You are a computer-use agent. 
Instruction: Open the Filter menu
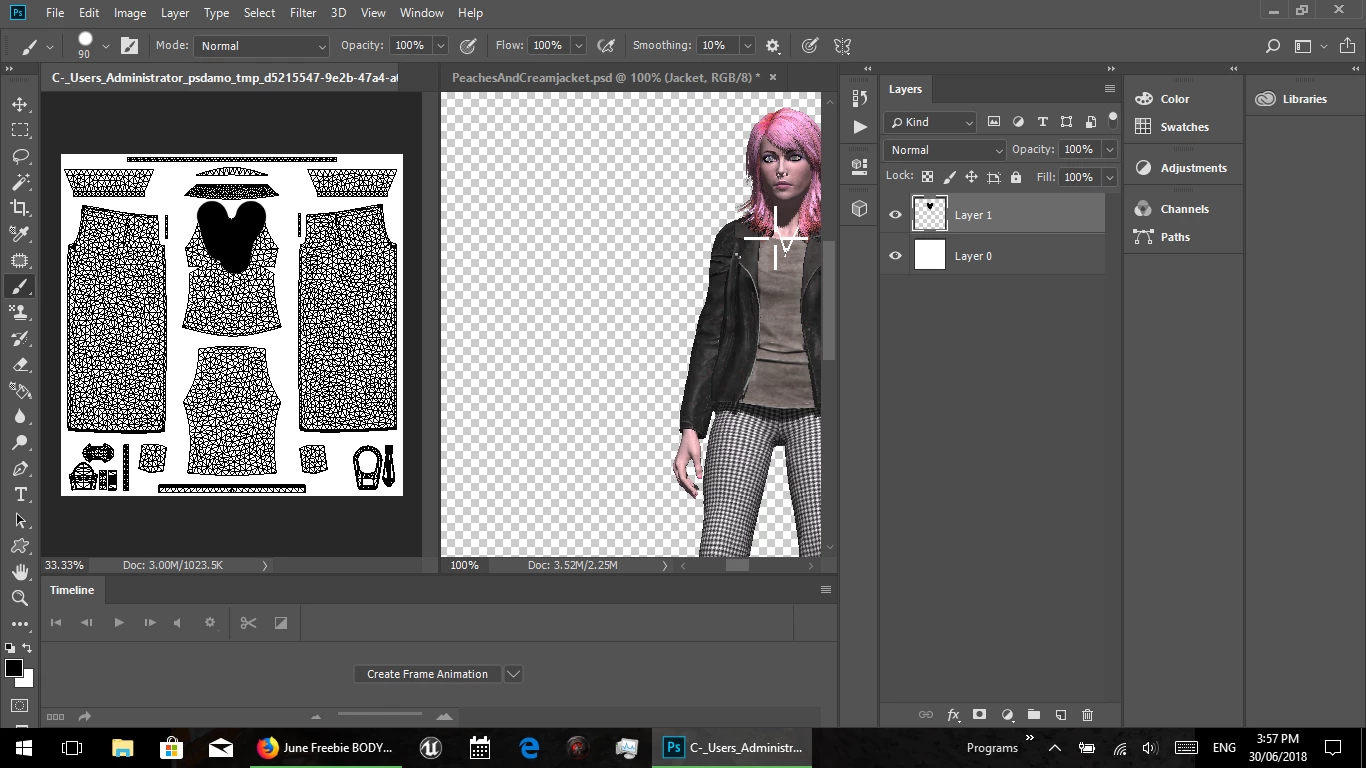point(302,13)
